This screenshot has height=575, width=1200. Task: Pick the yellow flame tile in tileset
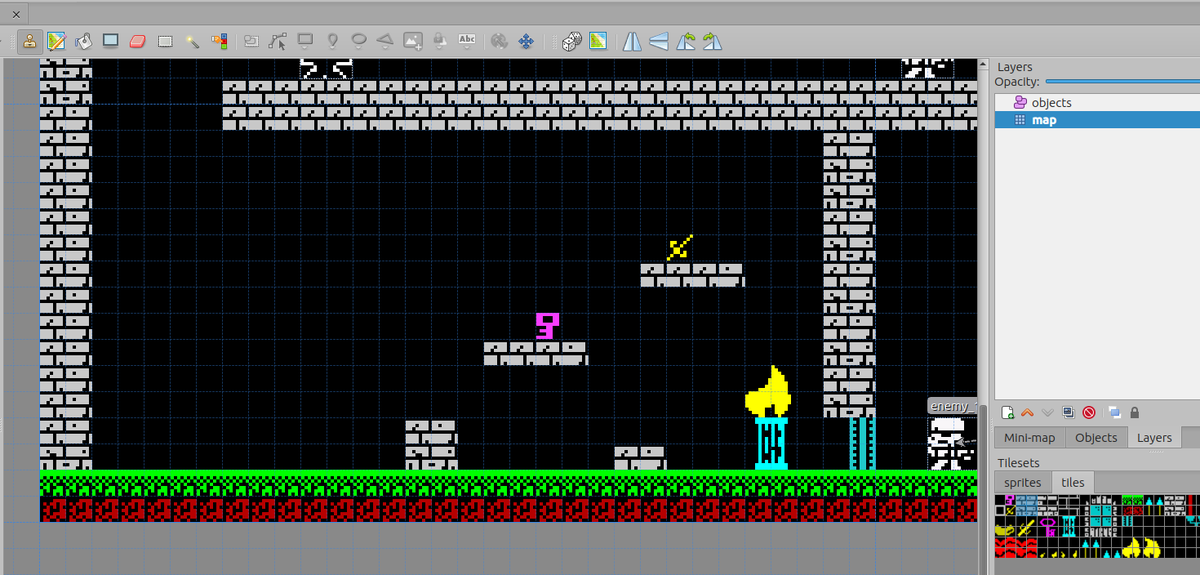coord(1132,548)
